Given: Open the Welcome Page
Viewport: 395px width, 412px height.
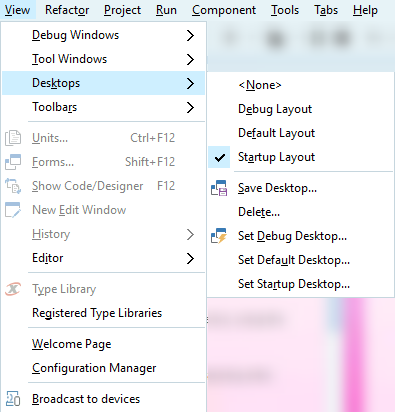Looking at the screenshot, I should click(103, 344).
